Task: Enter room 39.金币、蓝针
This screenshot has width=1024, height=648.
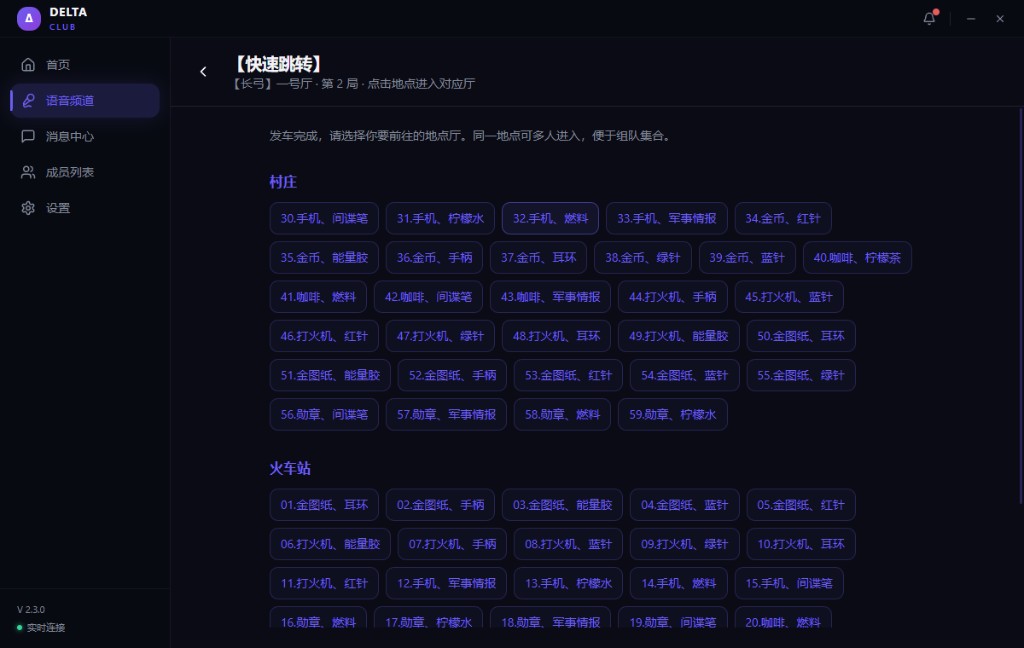Action: pos(747,257)
